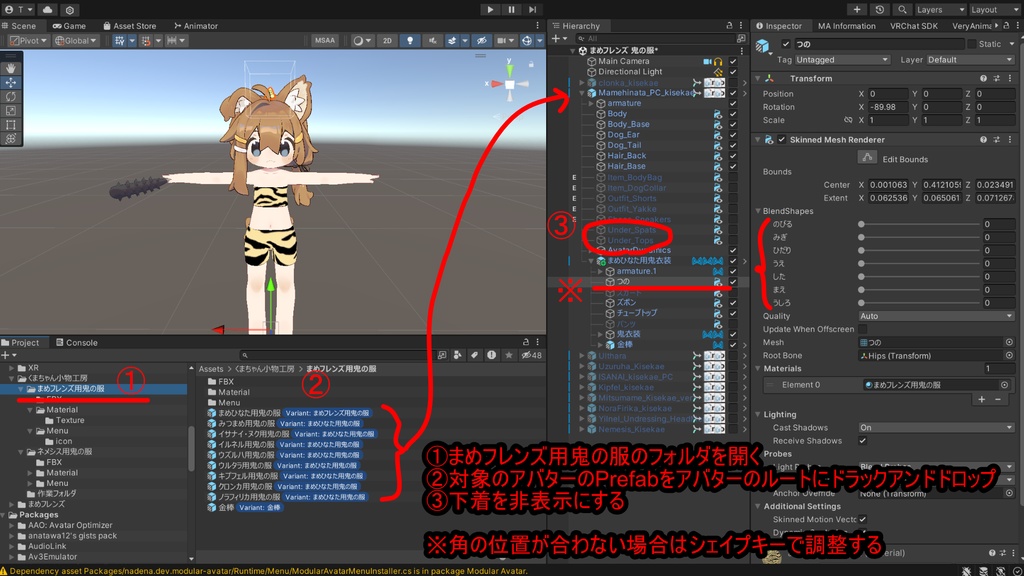The width and height of the screenshot is (1024, 576).
Task: Open the Layers dropdown
Action: (940, 10)
